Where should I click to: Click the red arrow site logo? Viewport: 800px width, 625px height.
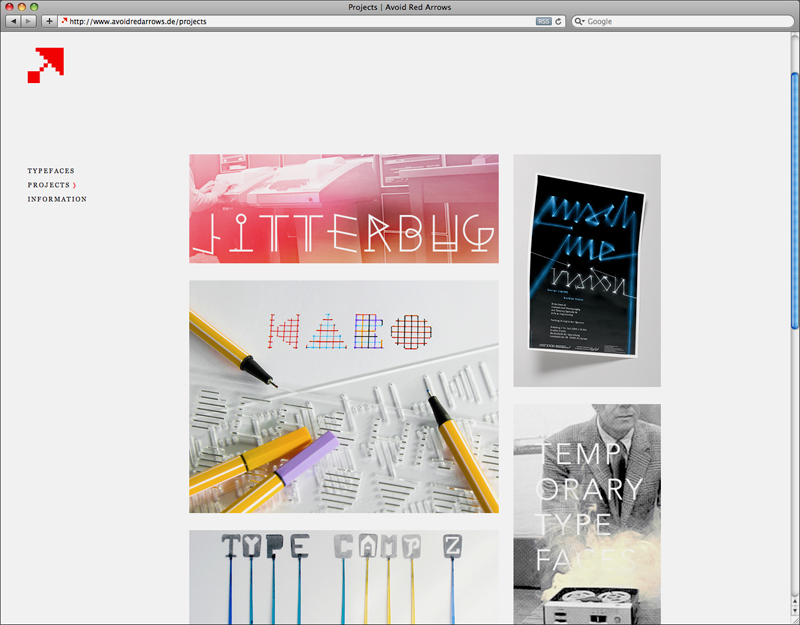point(46,65)
